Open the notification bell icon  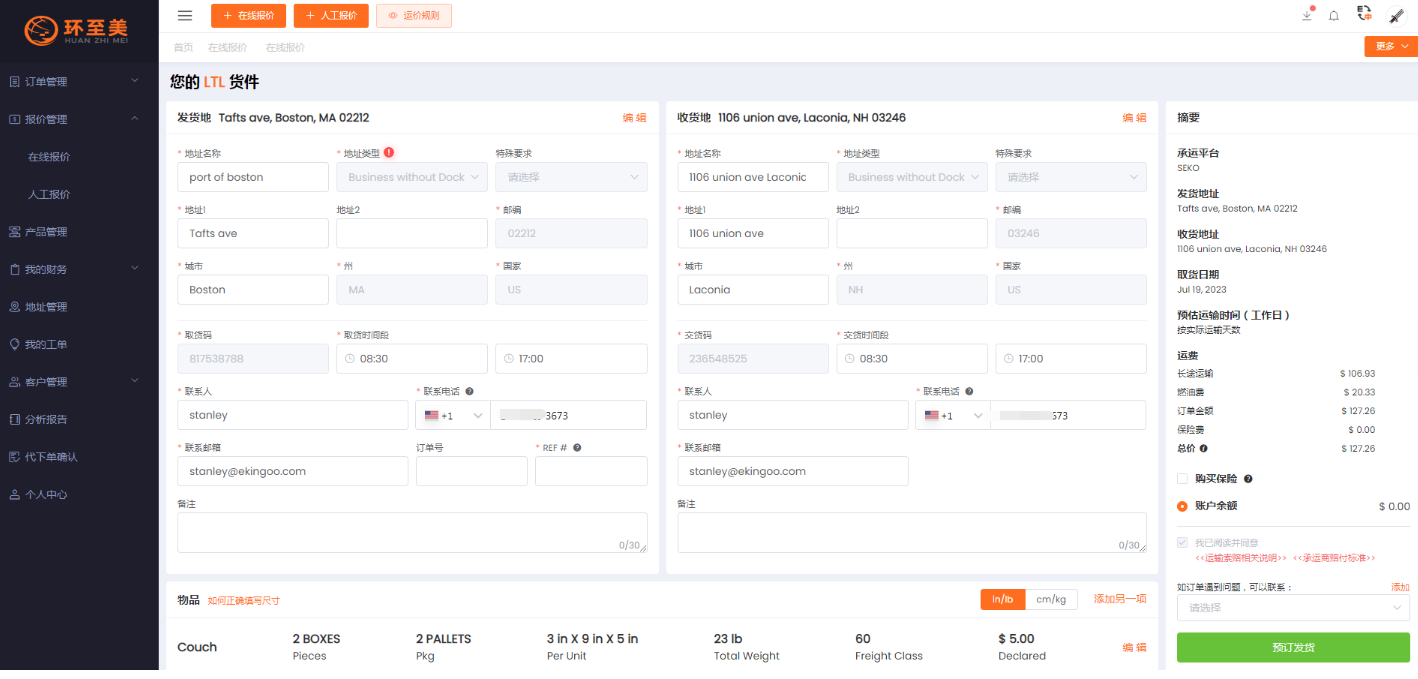(1333, 16)
